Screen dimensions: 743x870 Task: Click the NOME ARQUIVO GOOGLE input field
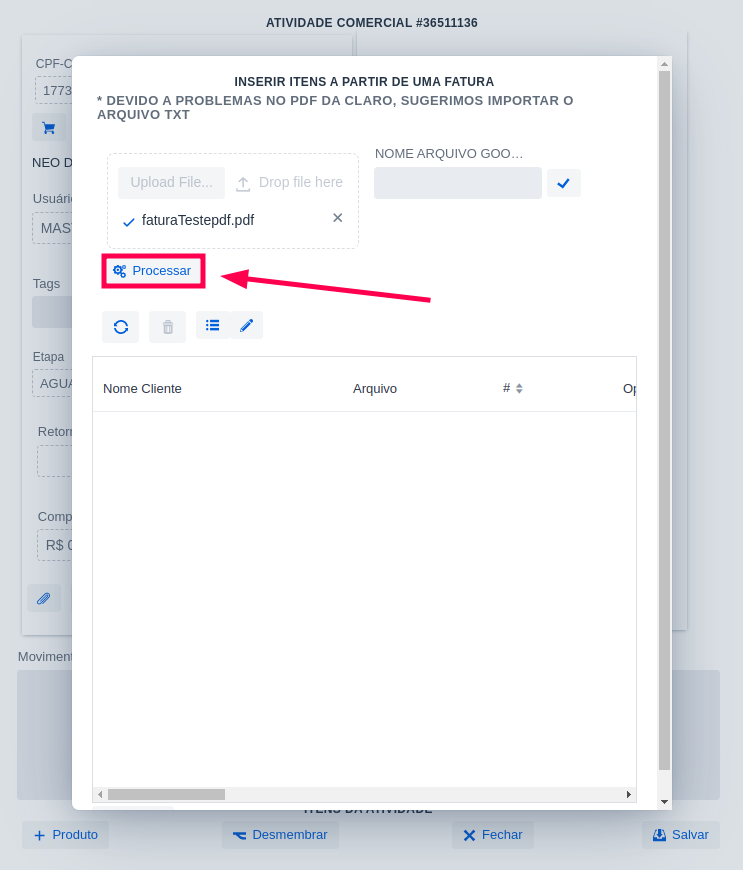tap(457, 183)
